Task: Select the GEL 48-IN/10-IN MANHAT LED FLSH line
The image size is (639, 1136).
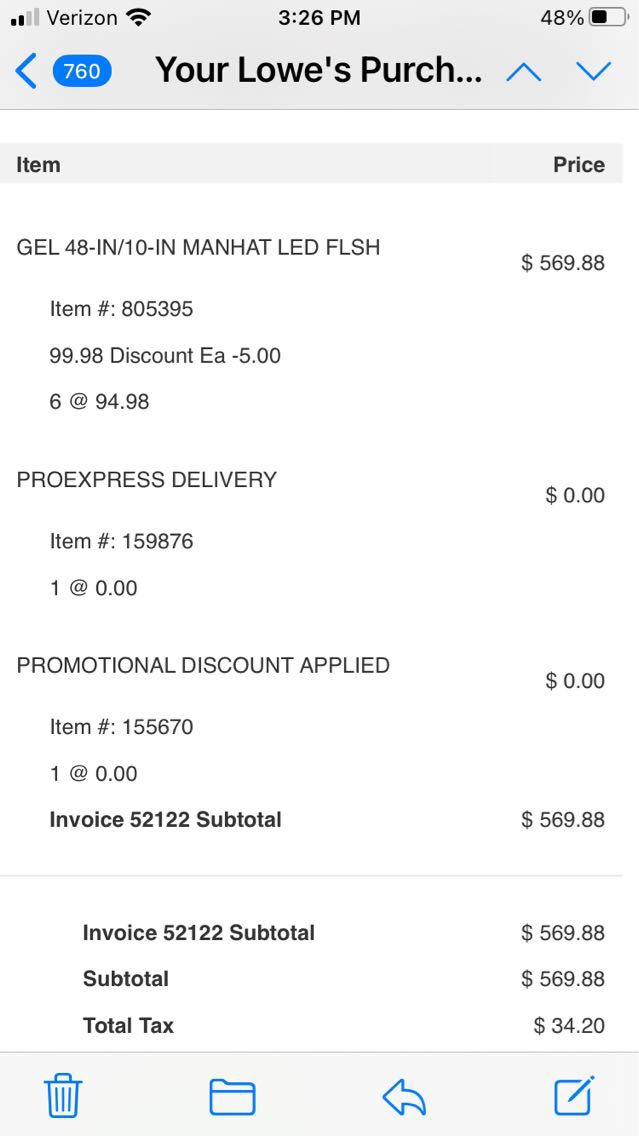Action: point(198,247)
